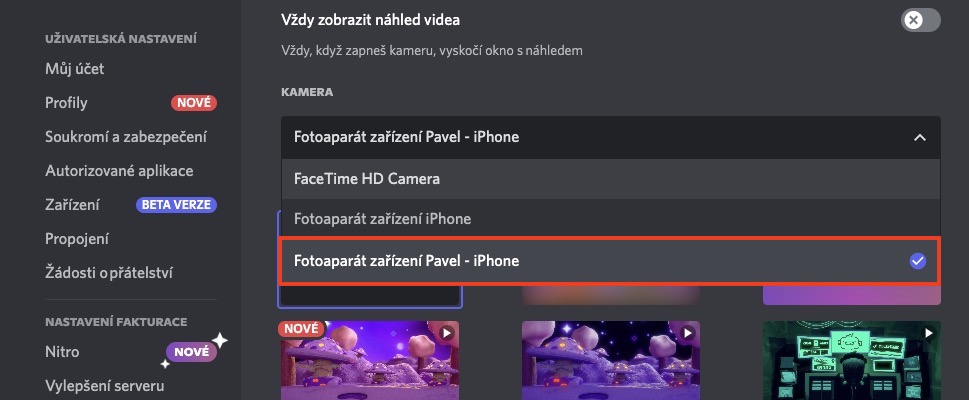Open Žádosti o přátelství settings
Image resolution: width=969 pixels, height=400 pixels.
(109, 273)
